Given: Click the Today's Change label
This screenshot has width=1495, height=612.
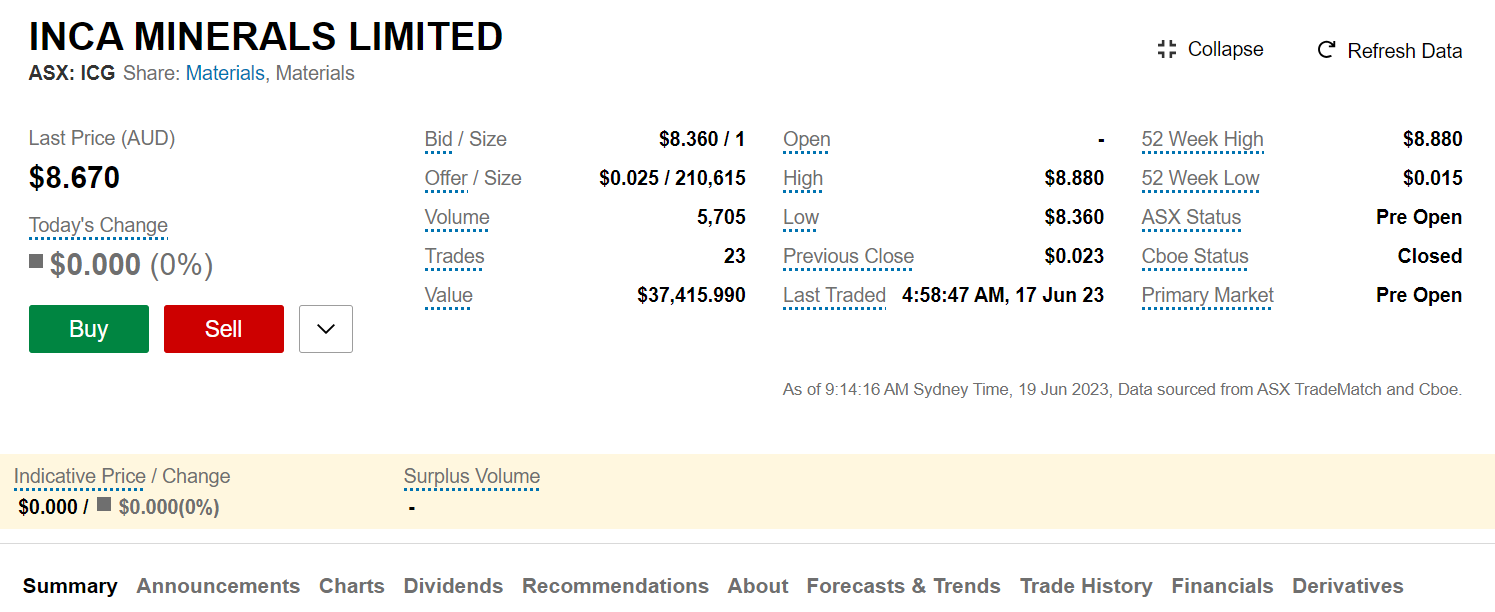Looking at the screenshot, I should [98, 226].
